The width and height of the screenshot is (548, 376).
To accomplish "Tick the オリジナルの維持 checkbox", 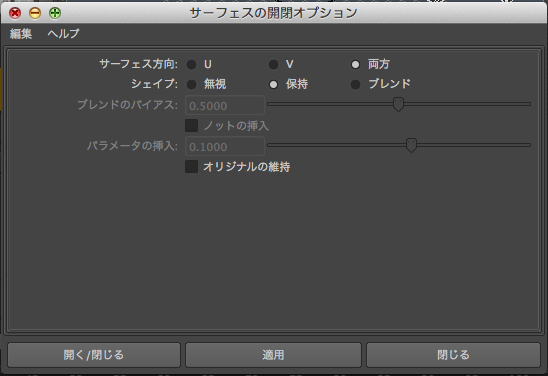I will pos(192,166).
